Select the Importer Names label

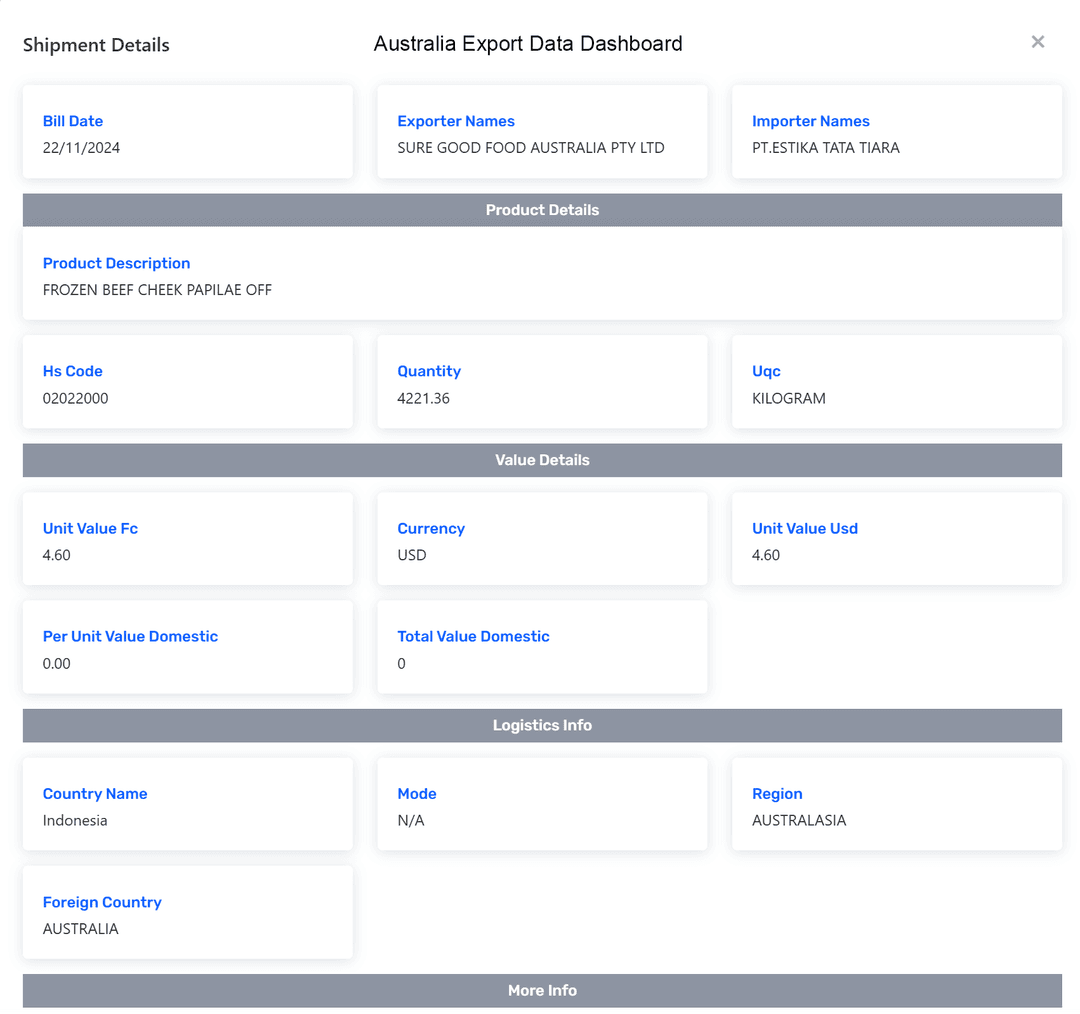click(810, 121)
